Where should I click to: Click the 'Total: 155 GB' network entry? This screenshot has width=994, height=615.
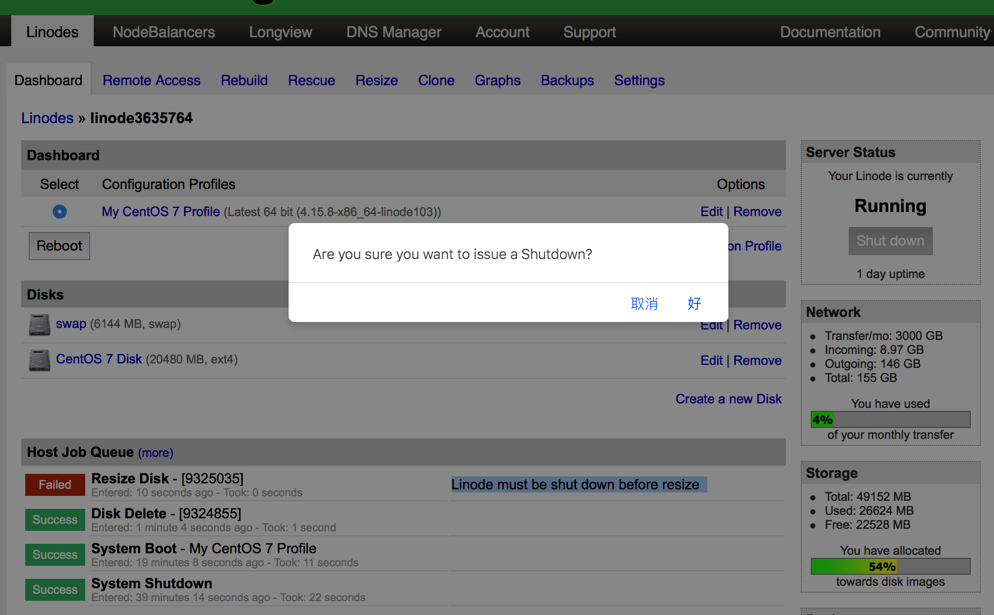[860, 377]
